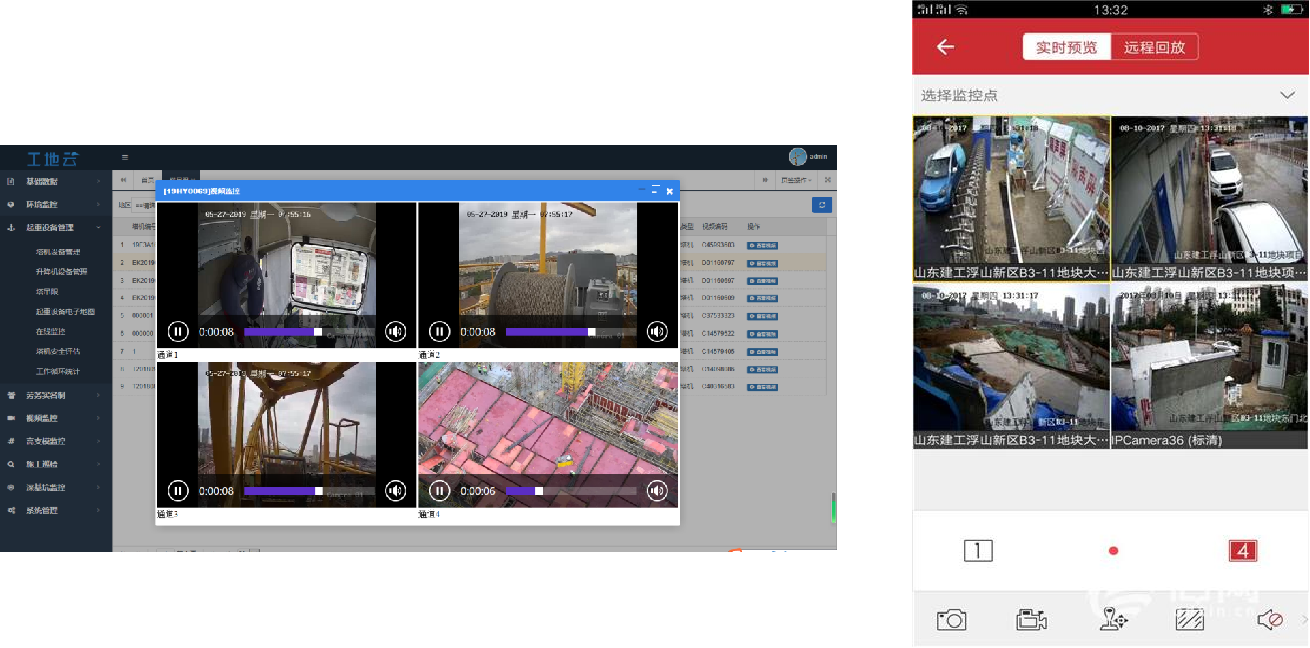Image resolution: width=1310 pixels, height=648 pixels.
Task: Switch to four-view layout button
Action: pos(1242,550)
